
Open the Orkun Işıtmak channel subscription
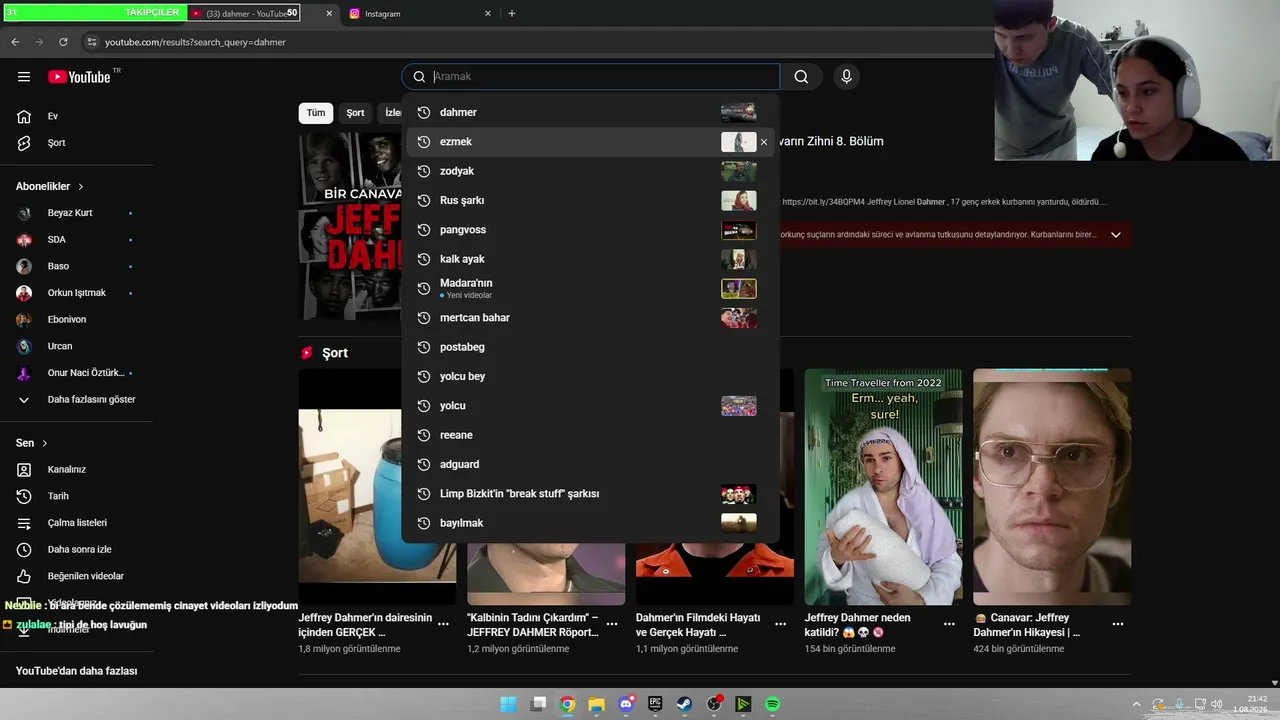pos(77,293)
